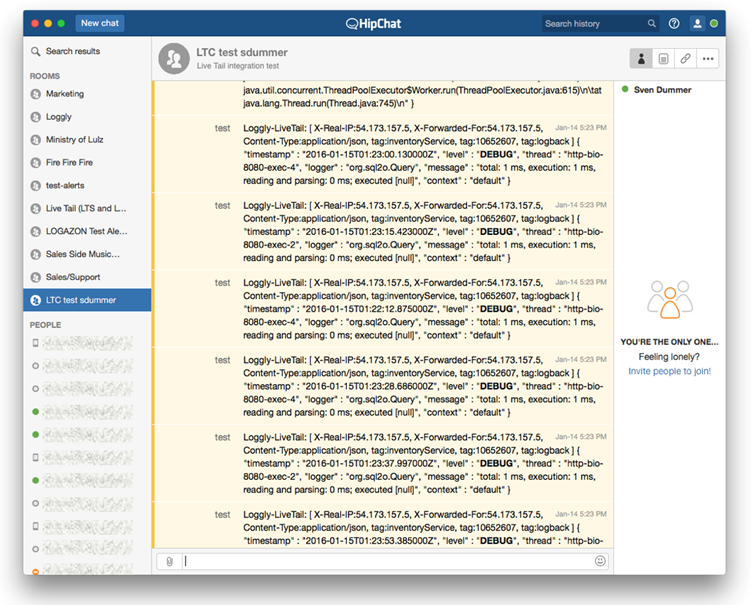Click the message with timestamp 01:23:53.385000Z

[x=383, y=525]
